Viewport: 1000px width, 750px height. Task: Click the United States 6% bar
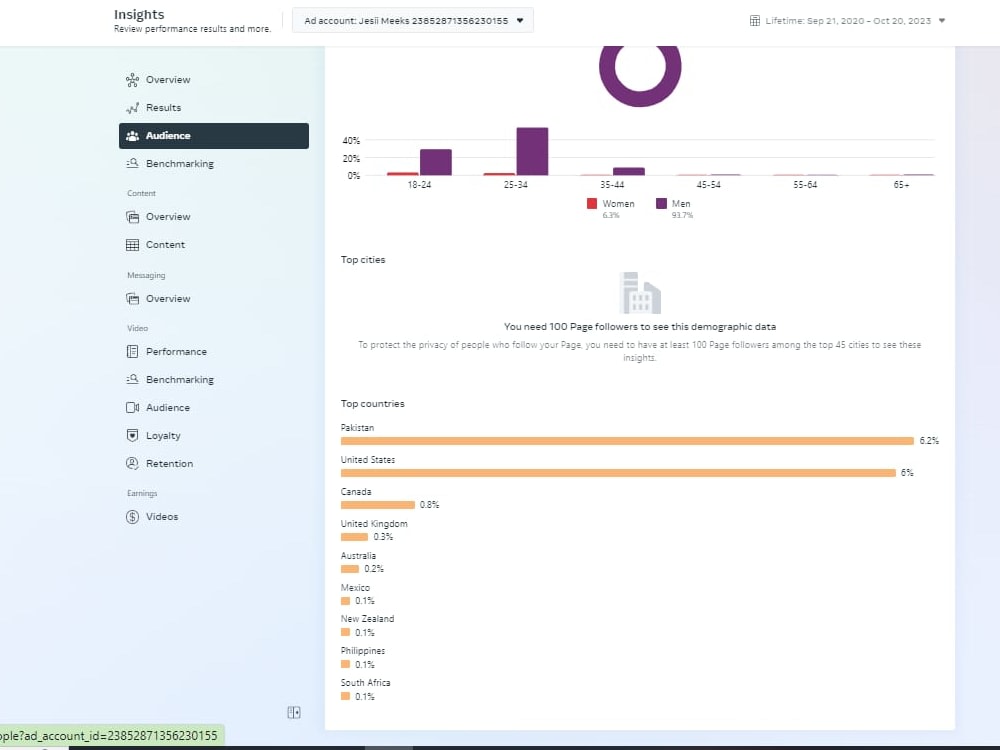(x=618, y=473)
